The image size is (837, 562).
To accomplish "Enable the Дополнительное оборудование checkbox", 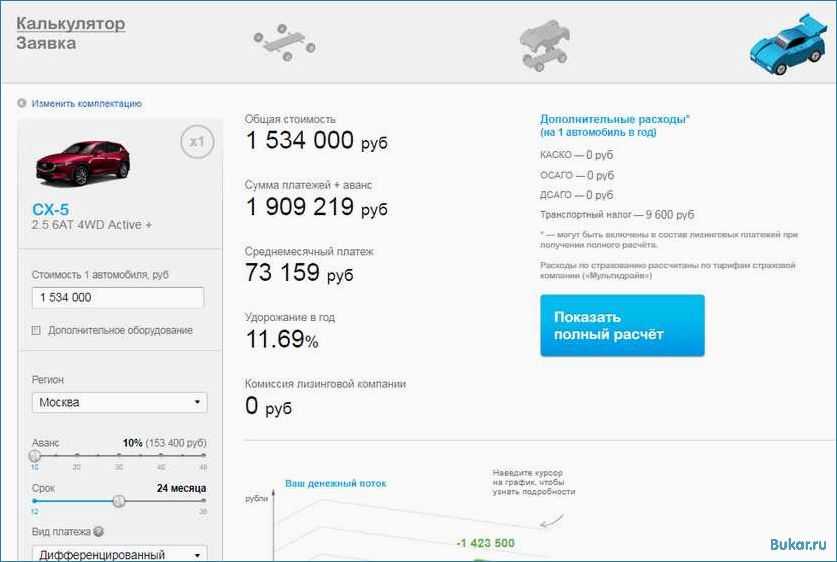I will (x=36, y=330).
